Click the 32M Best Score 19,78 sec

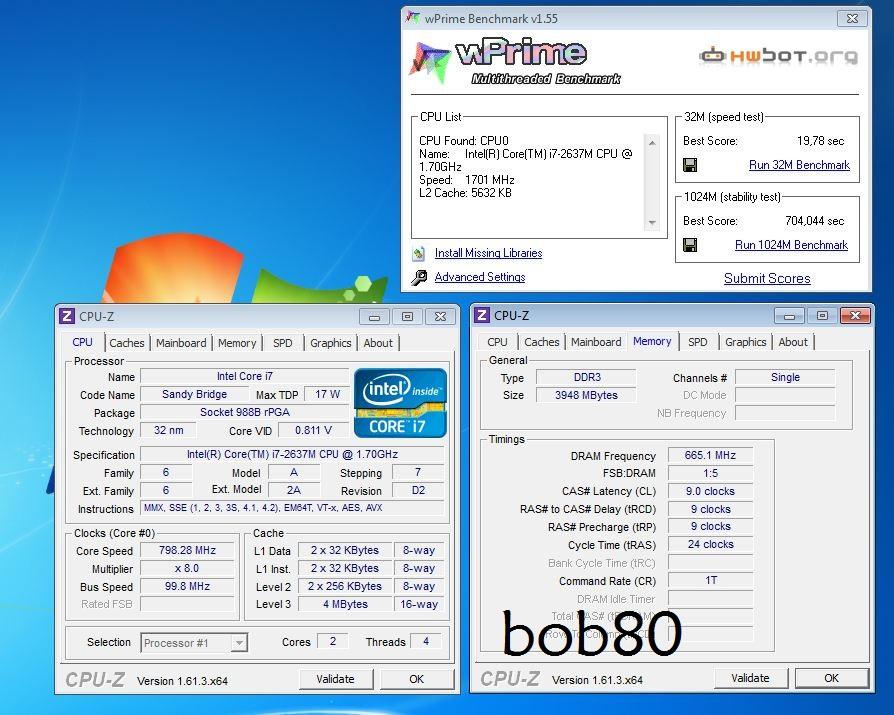coord(820,141)
